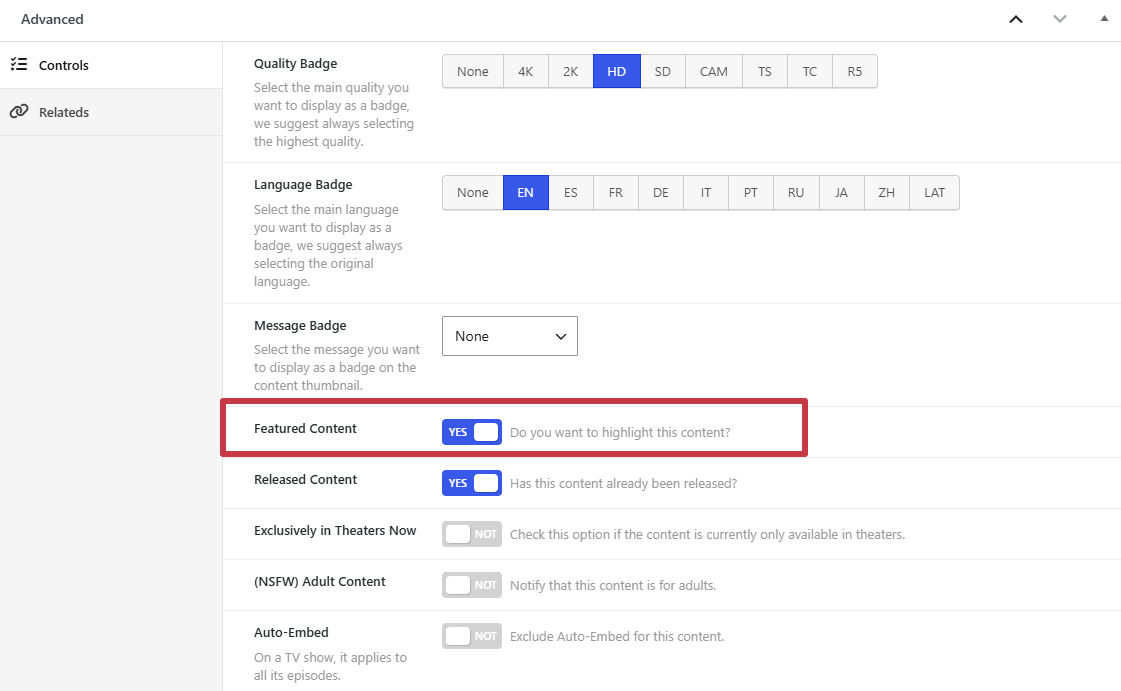Select the FR language badge

tap(616, 193)
